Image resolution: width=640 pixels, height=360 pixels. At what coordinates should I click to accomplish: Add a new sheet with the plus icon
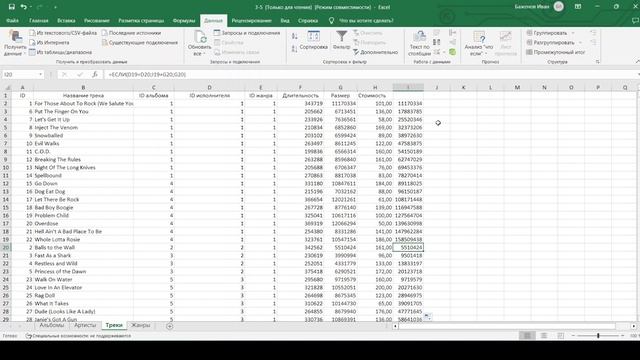click(170, 326)
